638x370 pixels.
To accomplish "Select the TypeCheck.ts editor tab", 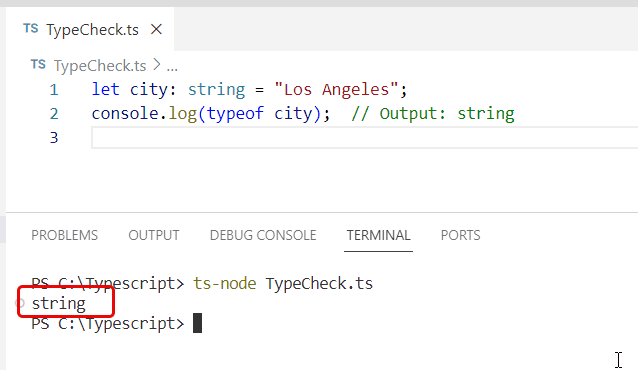I will coord(90,29).
